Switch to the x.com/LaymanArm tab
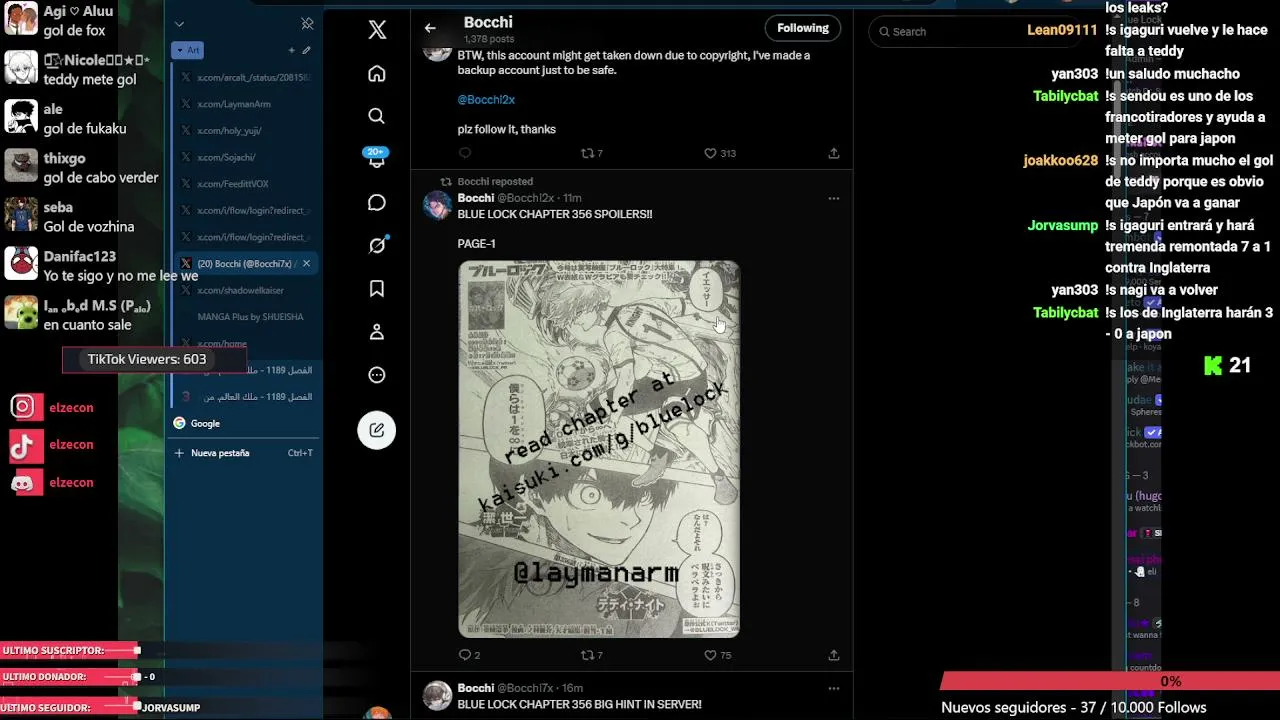Screen dimensions: 1280x720 point(245,104)
